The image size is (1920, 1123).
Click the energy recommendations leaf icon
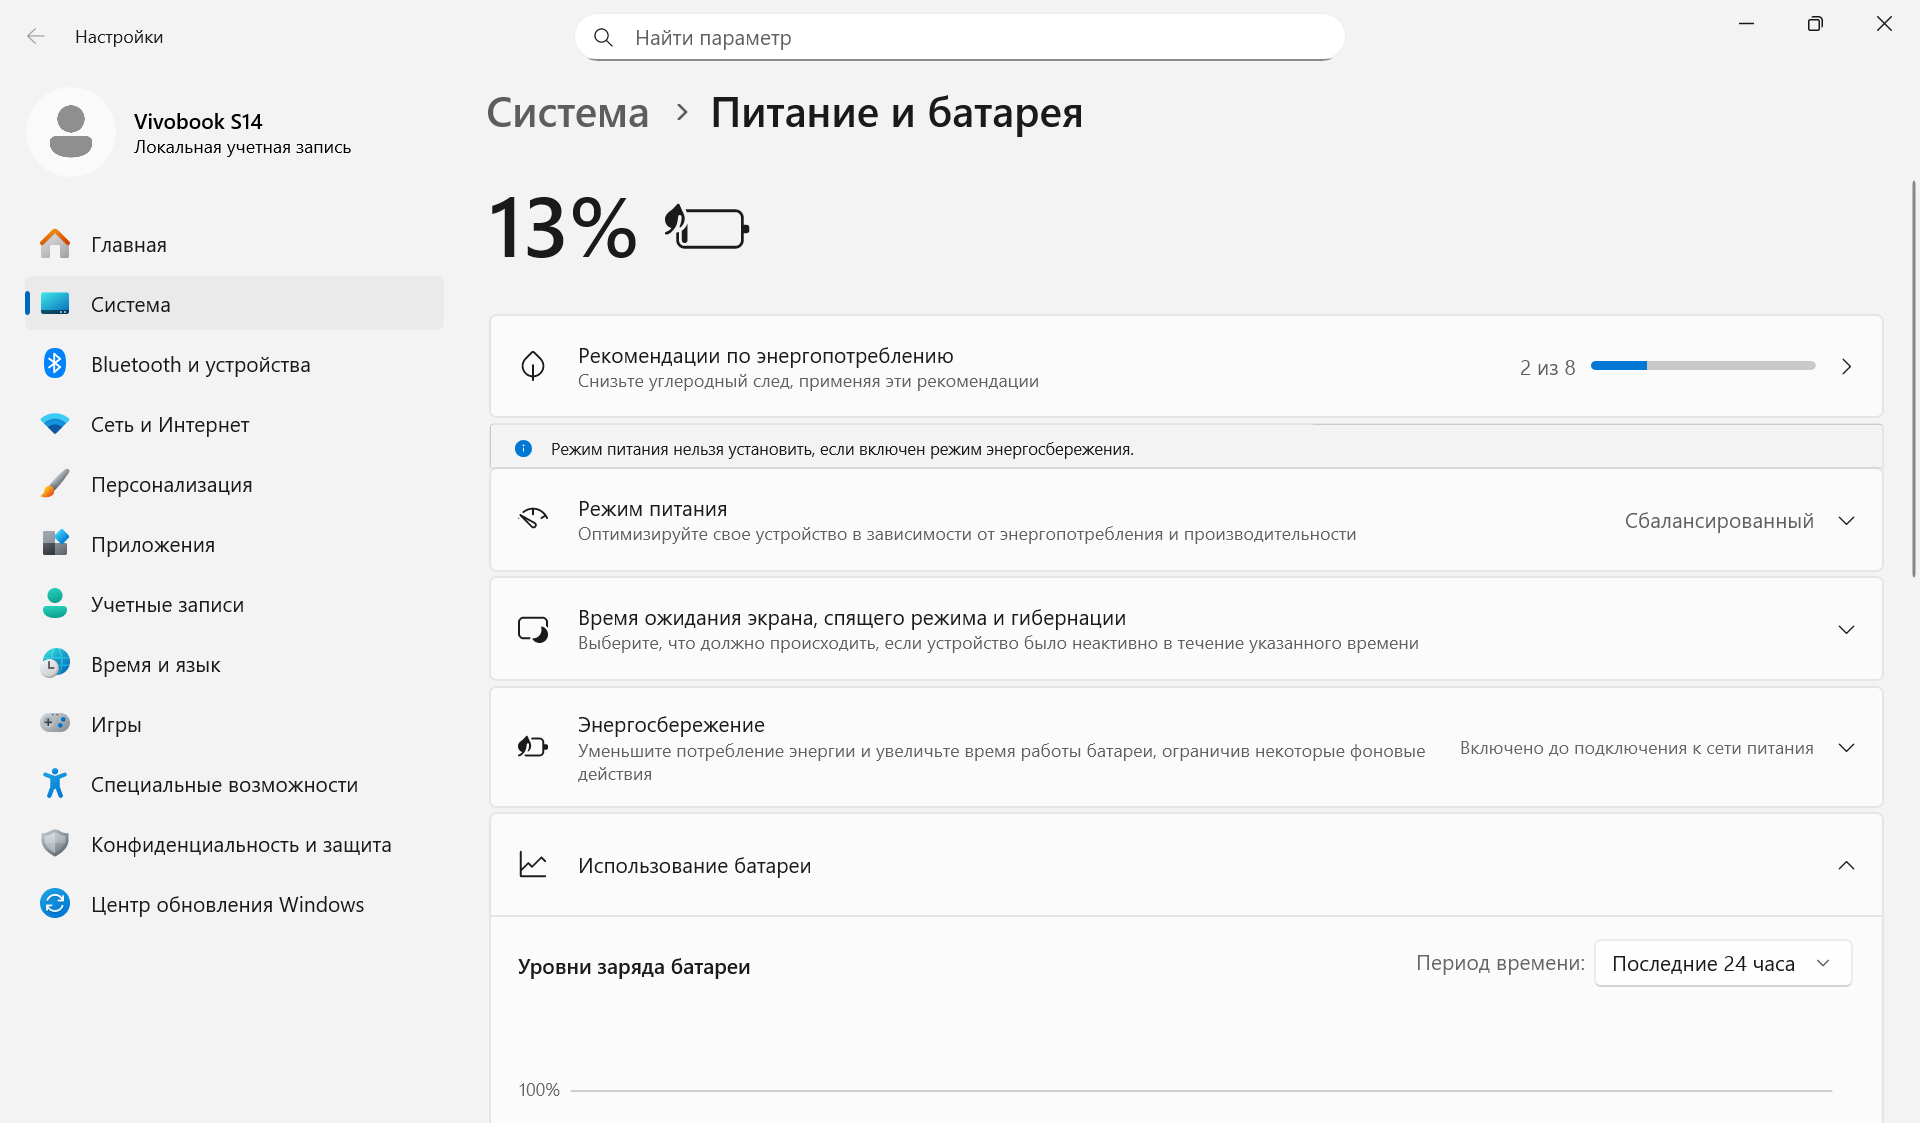pos(533,366)
